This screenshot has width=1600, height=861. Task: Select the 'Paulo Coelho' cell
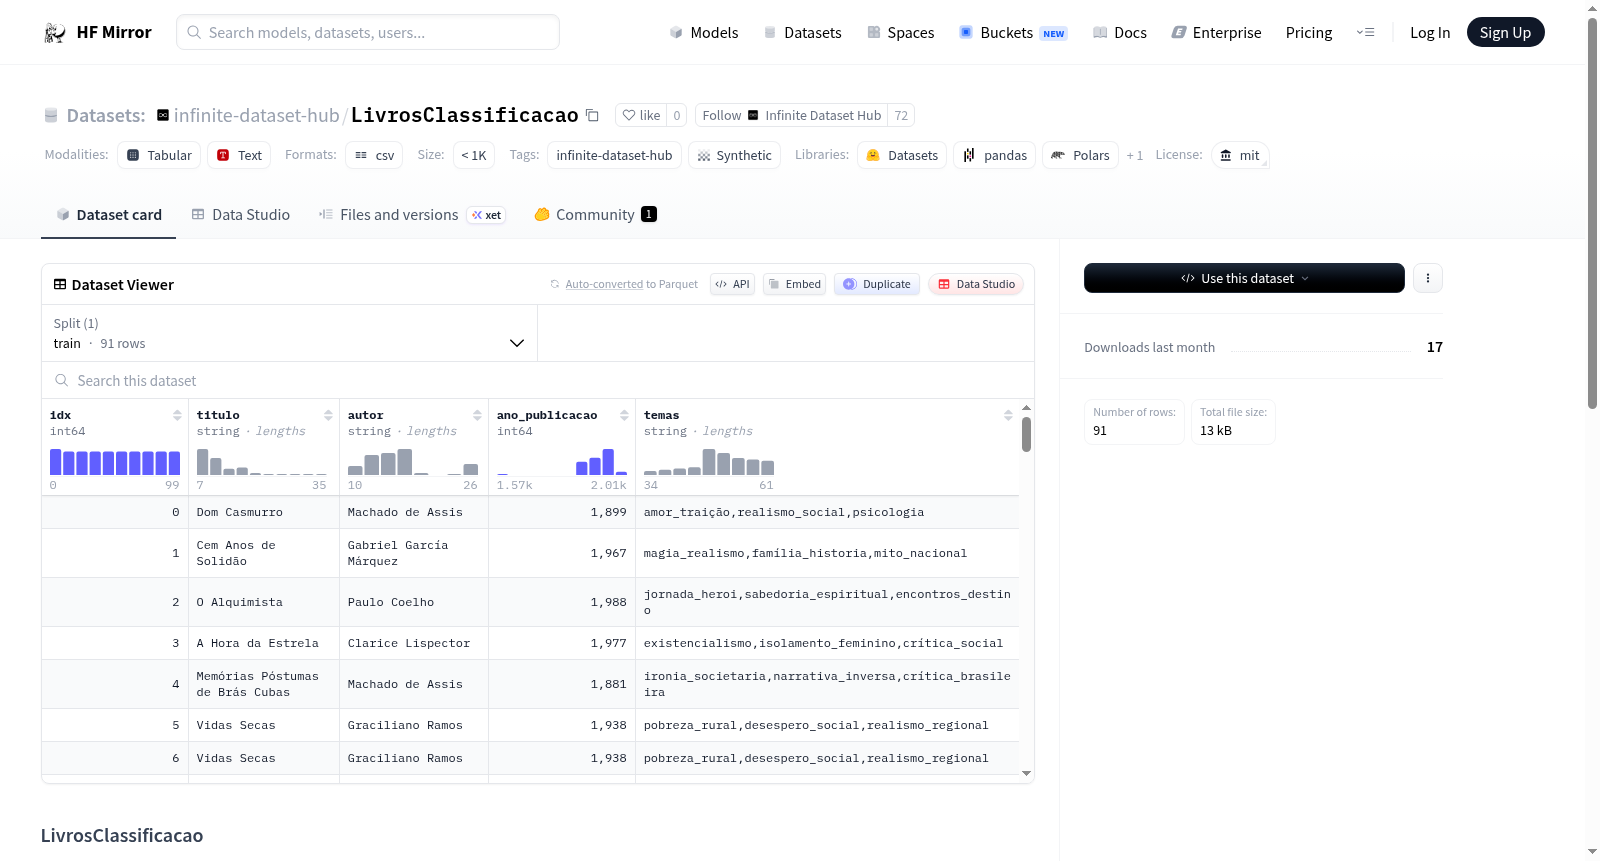[414, 602]
